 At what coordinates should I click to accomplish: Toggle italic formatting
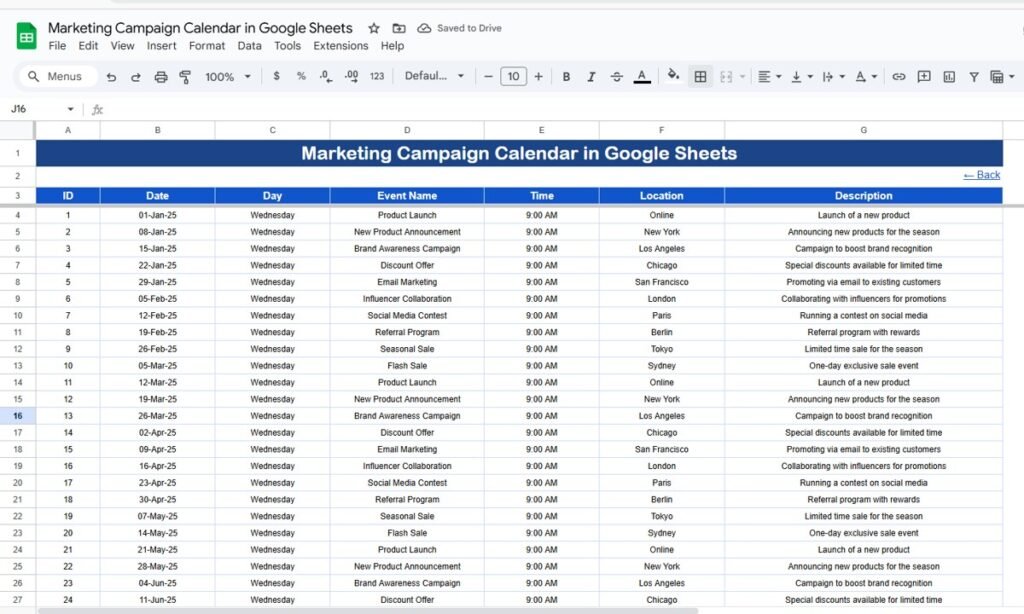click(x=591, y=77)
